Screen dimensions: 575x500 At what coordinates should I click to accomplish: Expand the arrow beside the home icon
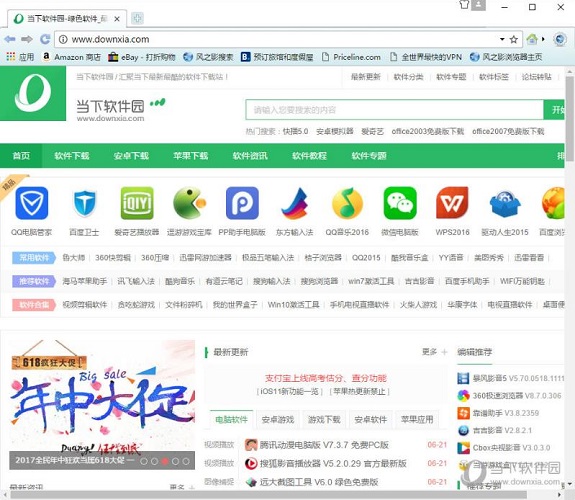click(543, 39)
